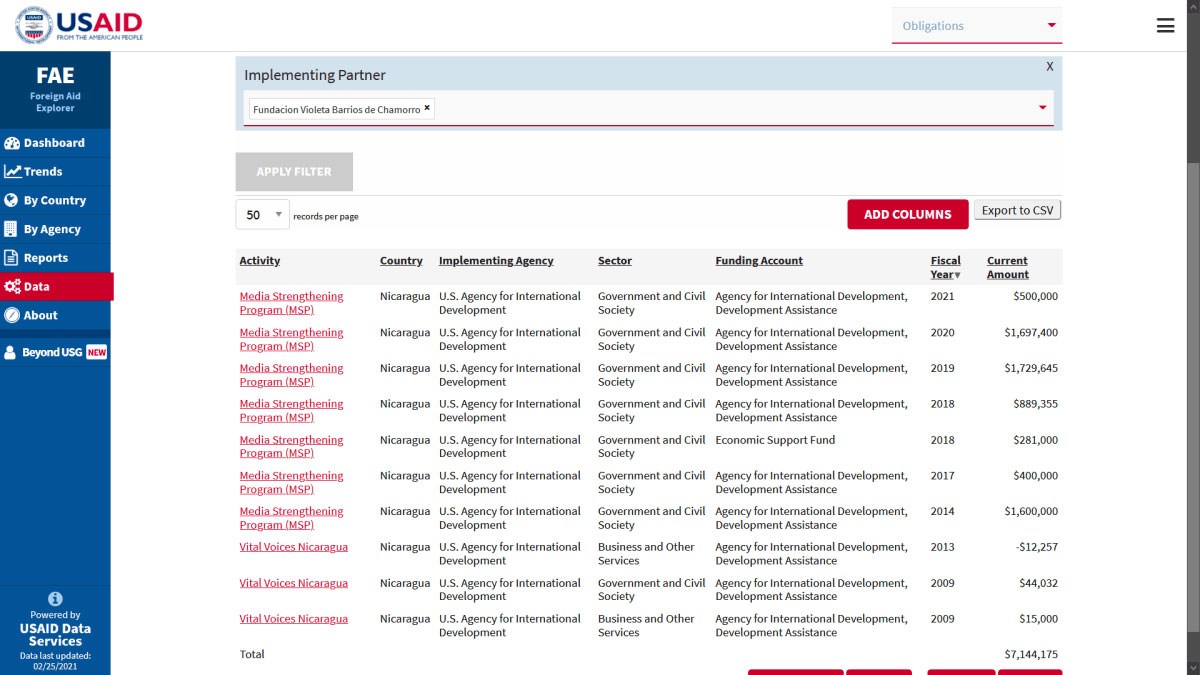Expand the Implementing Partner dropdown arrow
Viewport: 1200px width, 675px height.
(x=1042, y=108)
